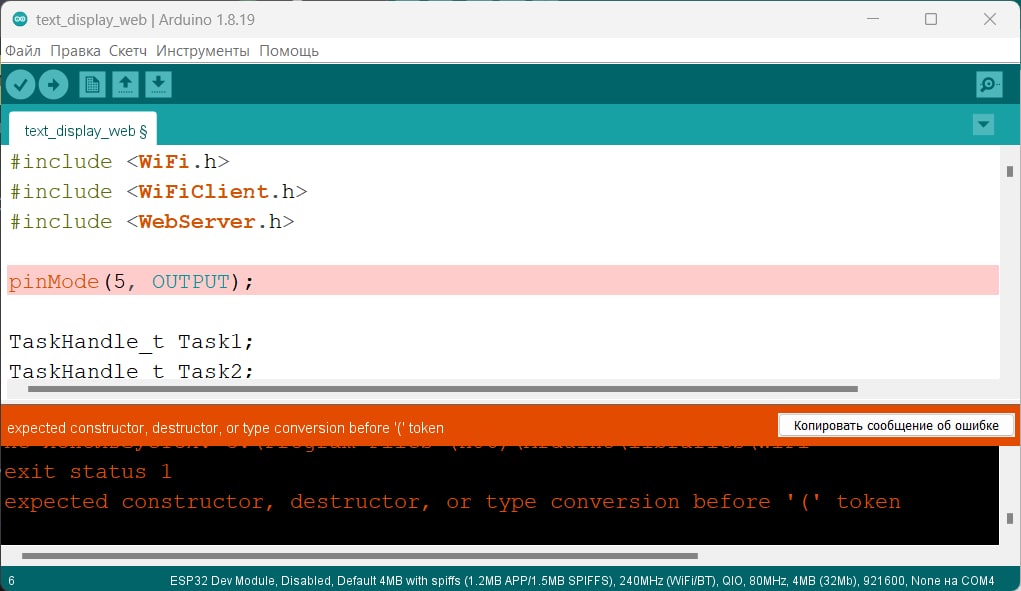This screenshot has height=591, width=1021.
Task: Expand the tab options dropdown arrow
Action: coord(983,124)
